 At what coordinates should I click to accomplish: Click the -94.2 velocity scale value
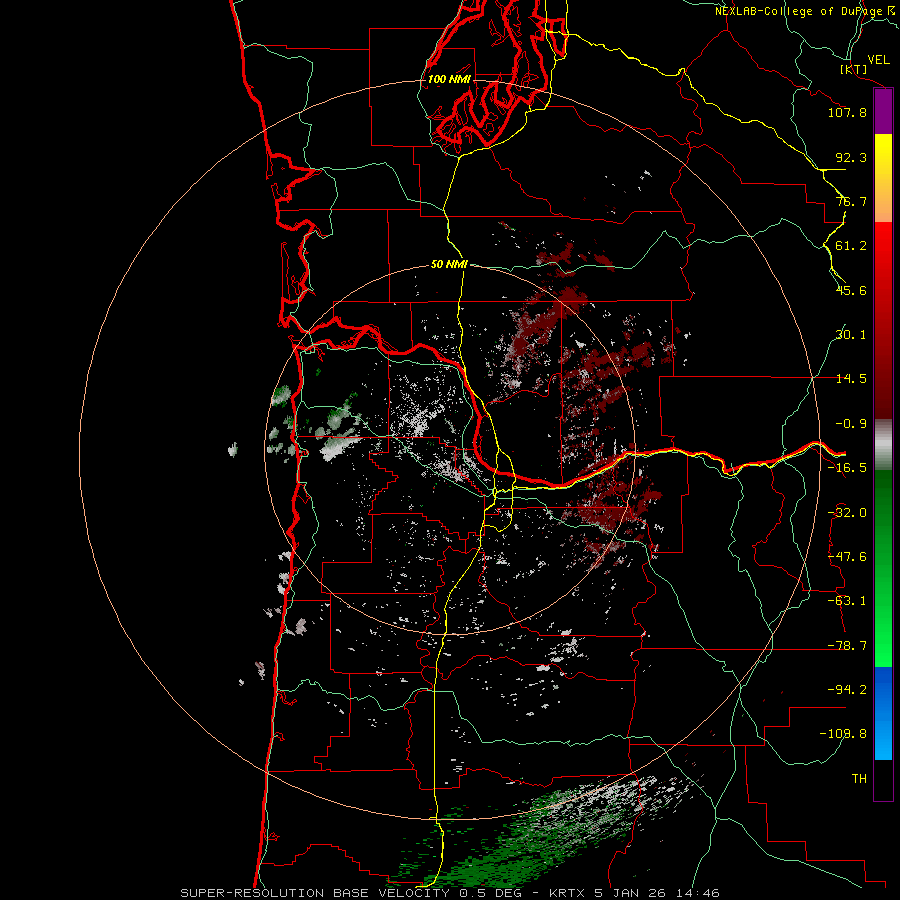[847, 690]
